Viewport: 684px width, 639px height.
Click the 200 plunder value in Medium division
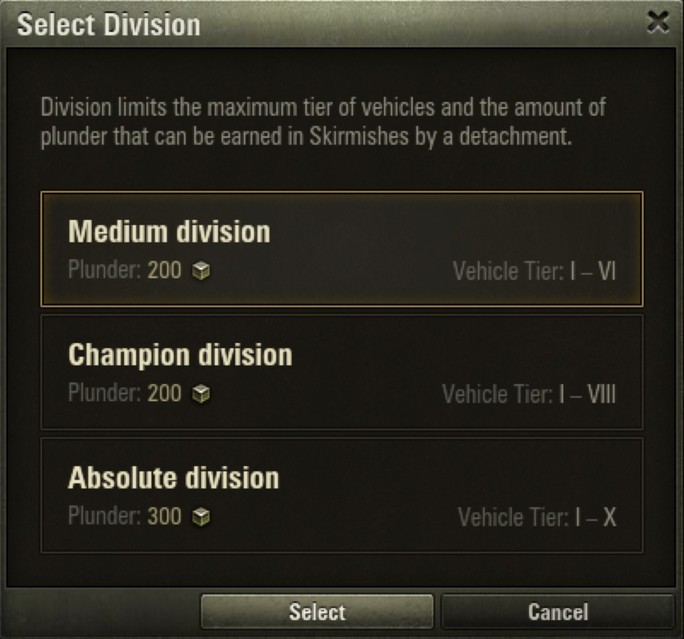(165, 271)
